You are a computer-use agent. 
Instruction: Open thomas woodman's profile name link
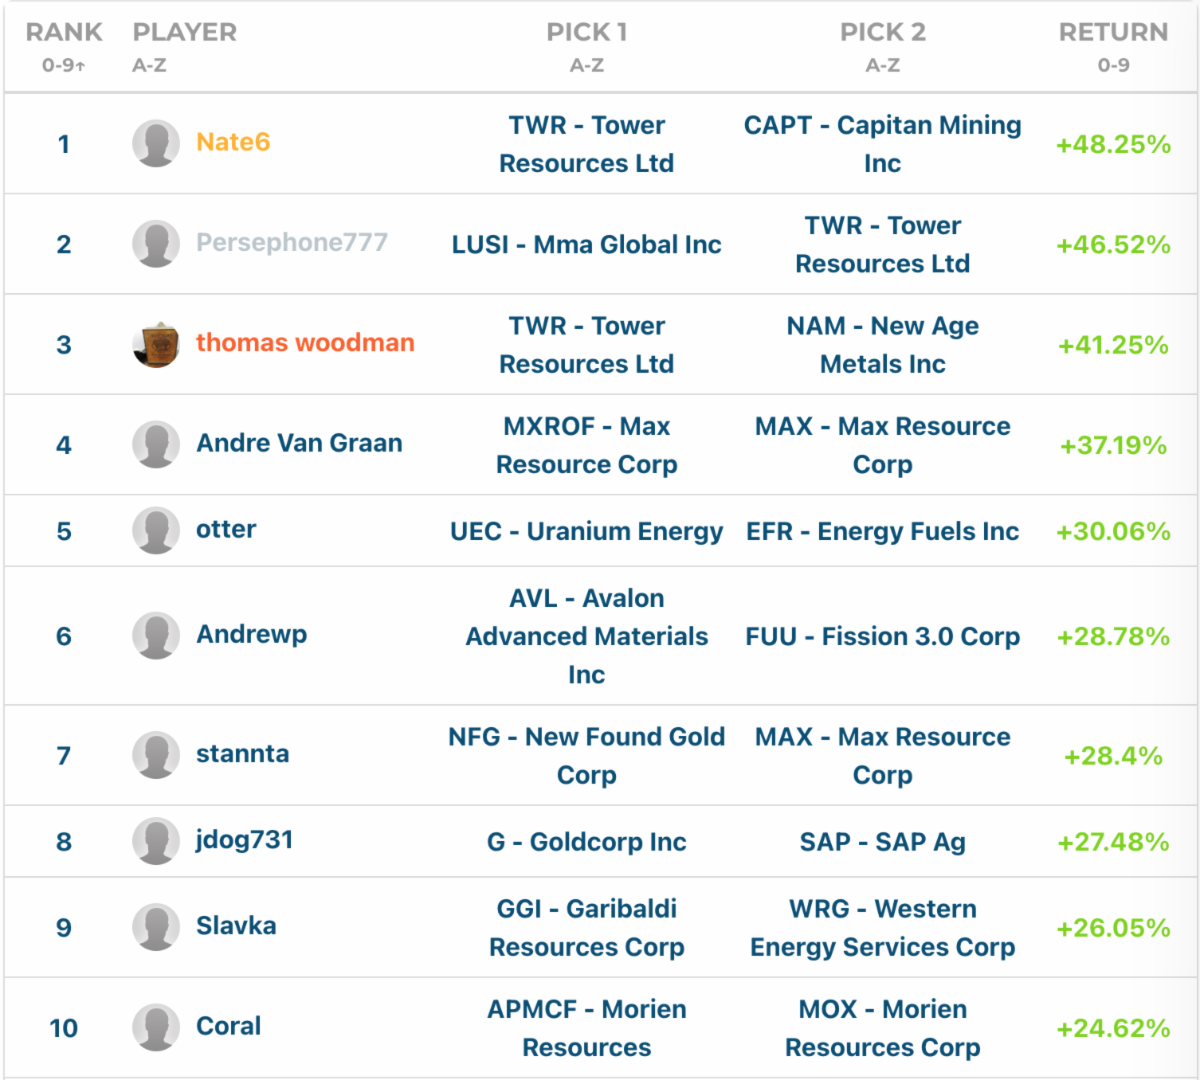click(x=305, y=343)
